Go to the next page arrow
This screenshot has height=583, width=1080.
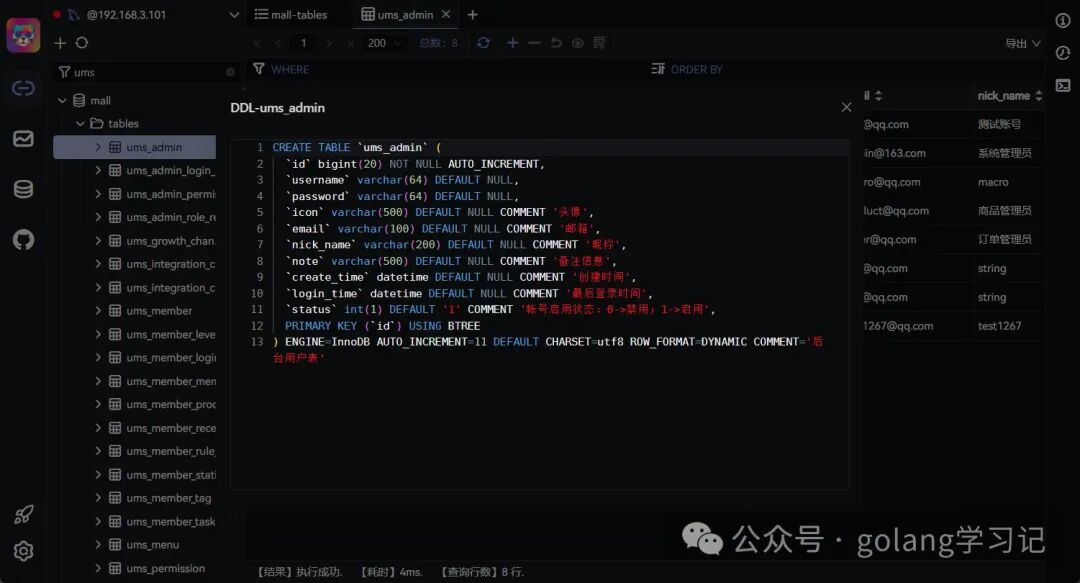[x=329, y=43]
